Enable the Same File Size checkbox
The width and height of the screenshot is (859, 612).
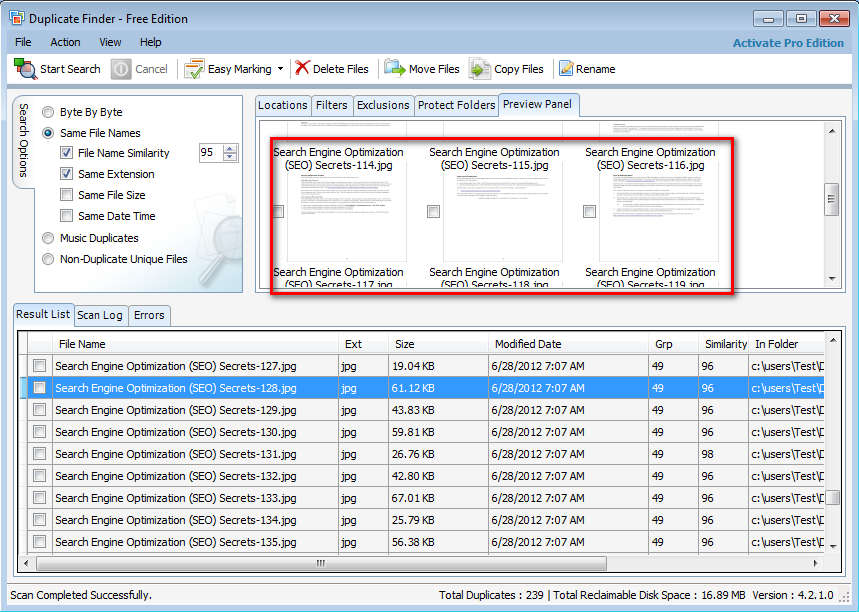click(66, 195)
